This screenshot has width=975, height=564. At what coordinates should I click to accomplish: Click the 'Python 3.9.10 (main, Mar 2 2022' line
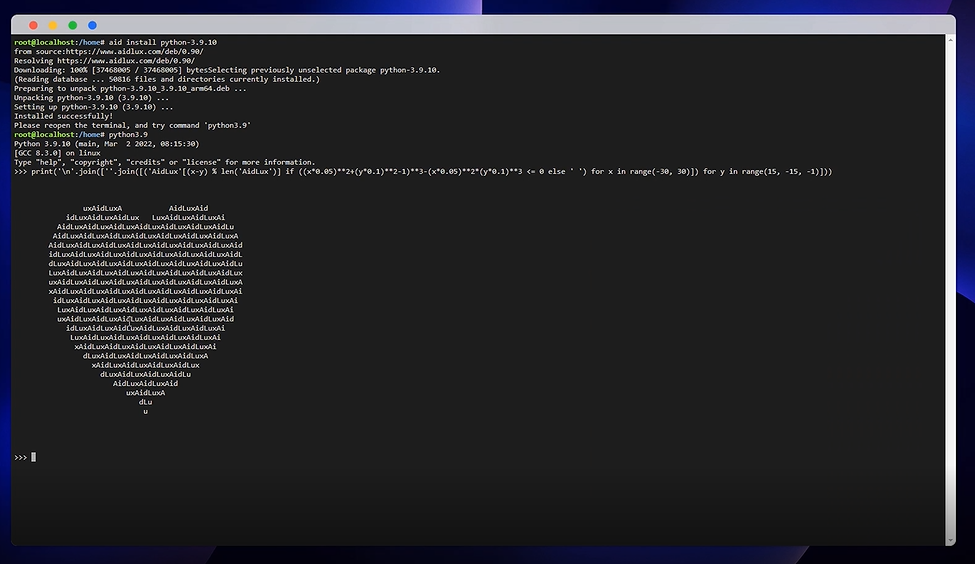(x=106, y=144)
